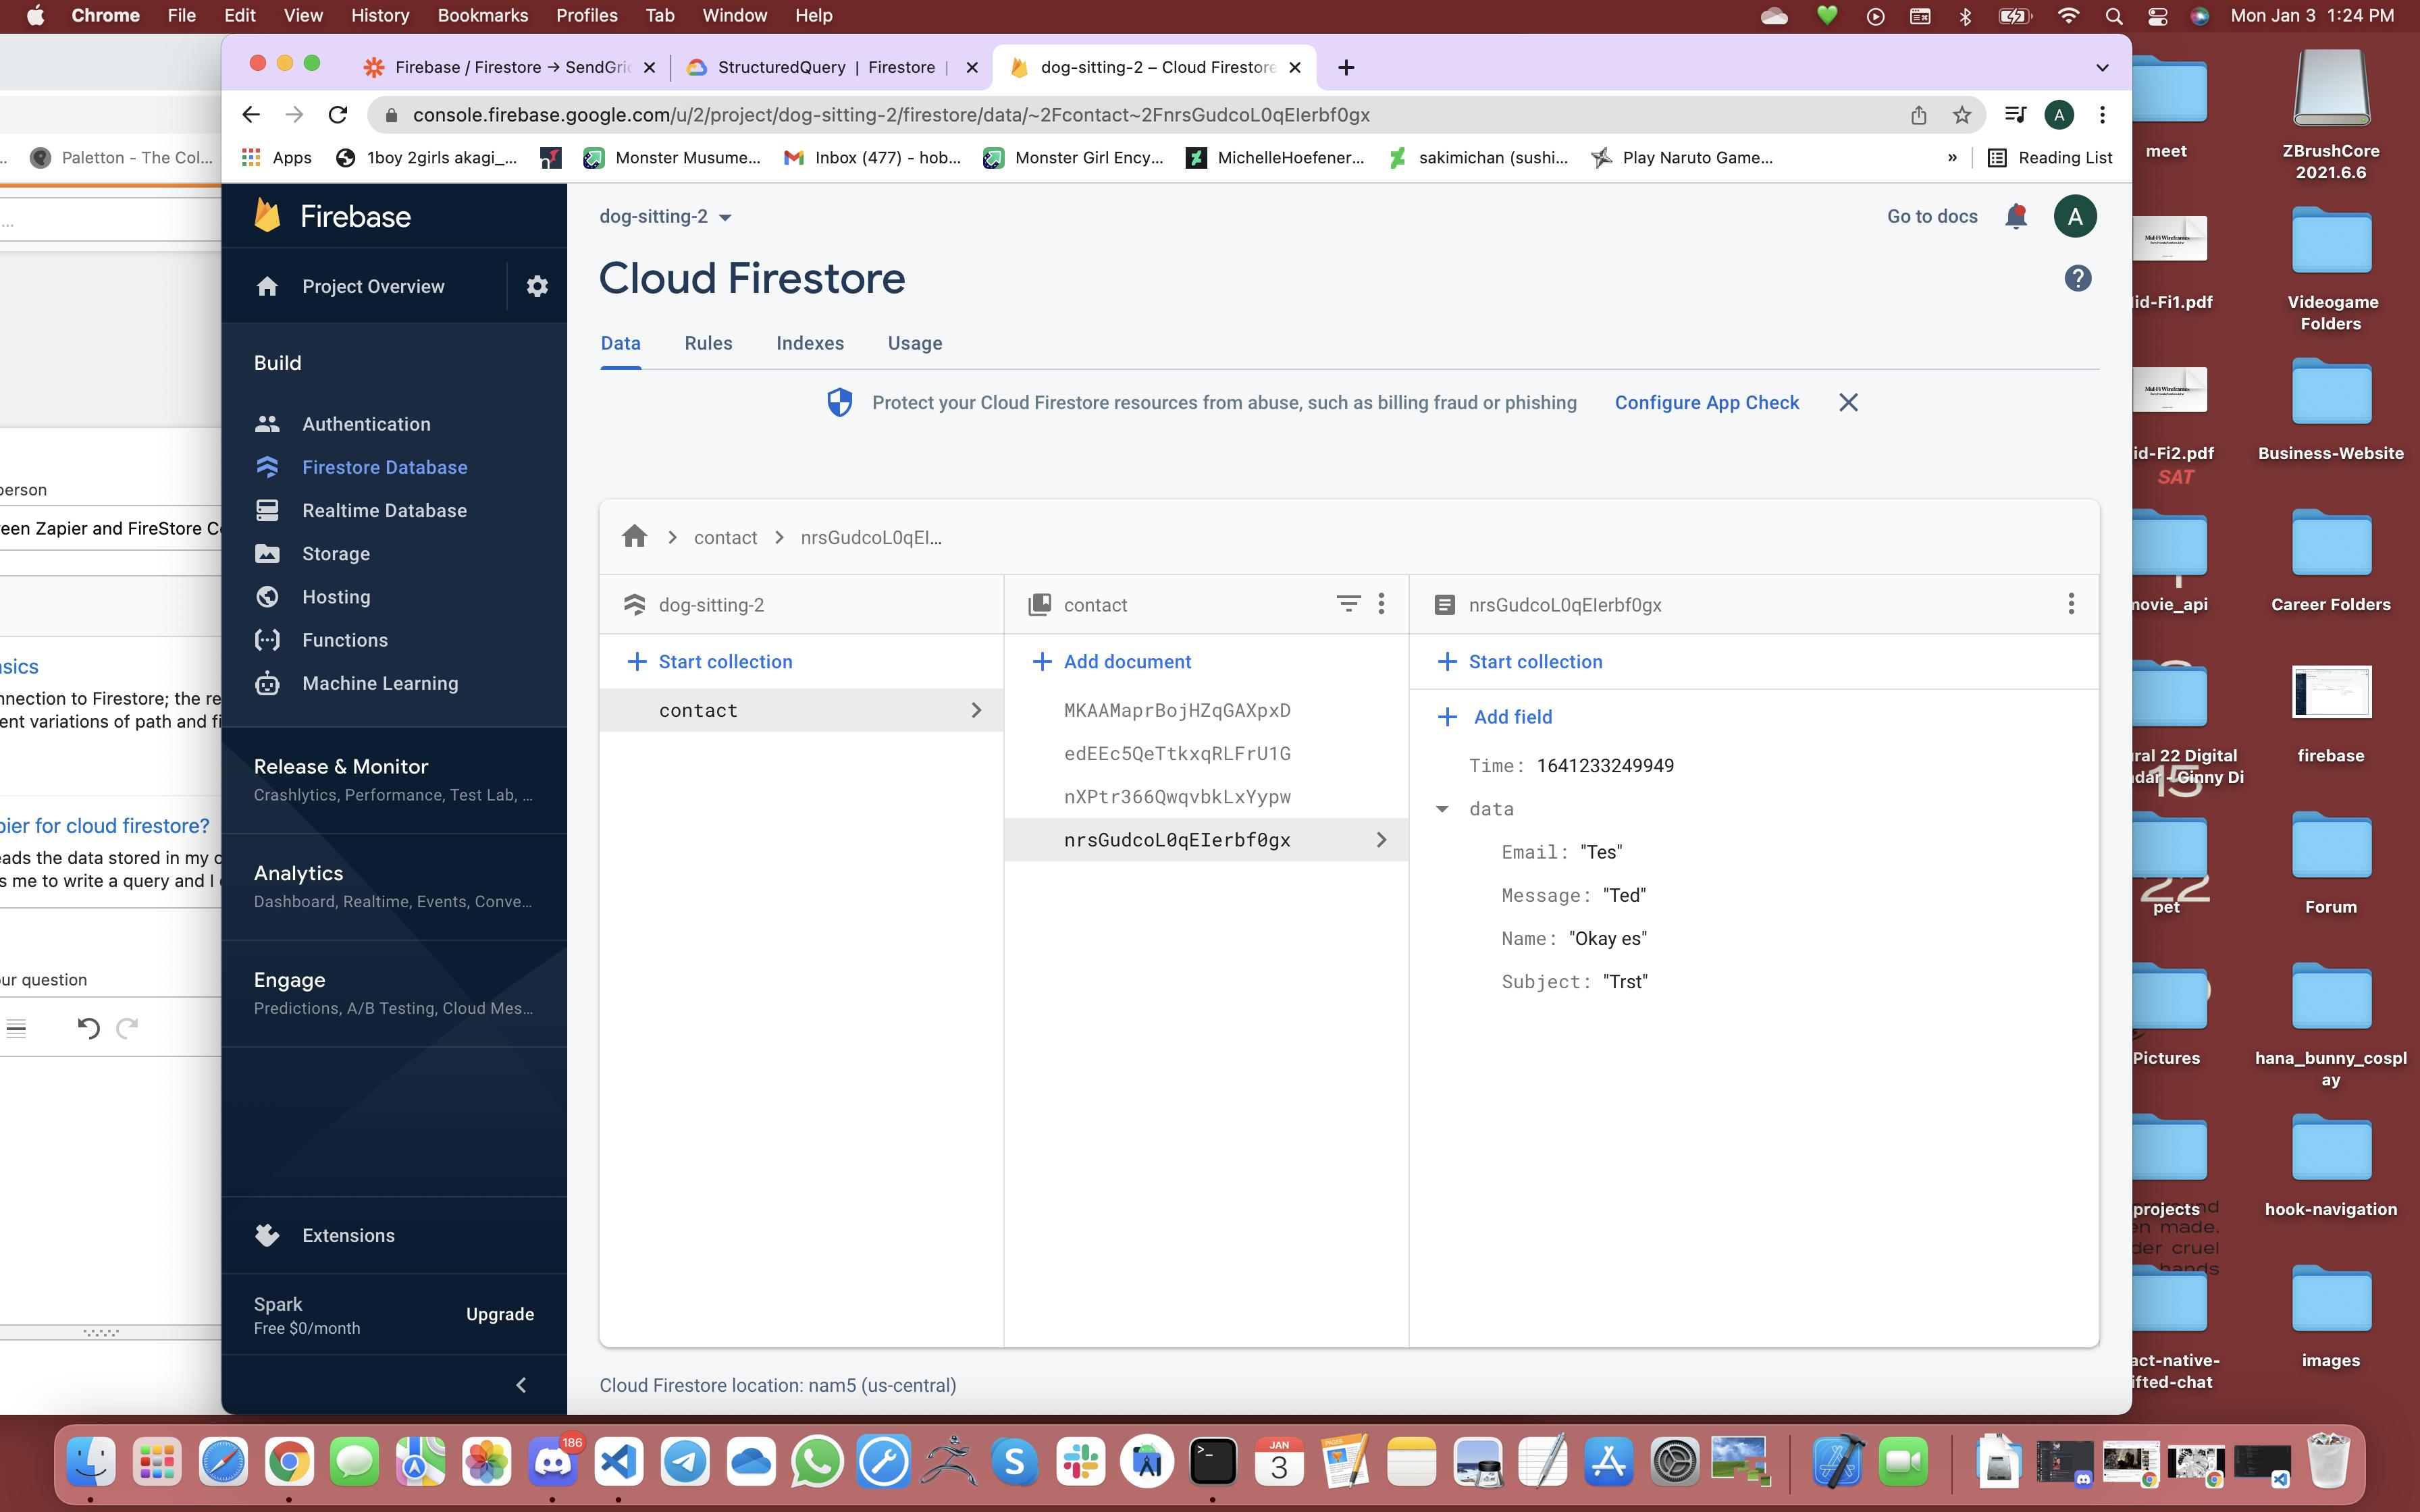Open filter icon in contact collection
Screen dimensions: 2420x1512
[x=1348, y=604]
